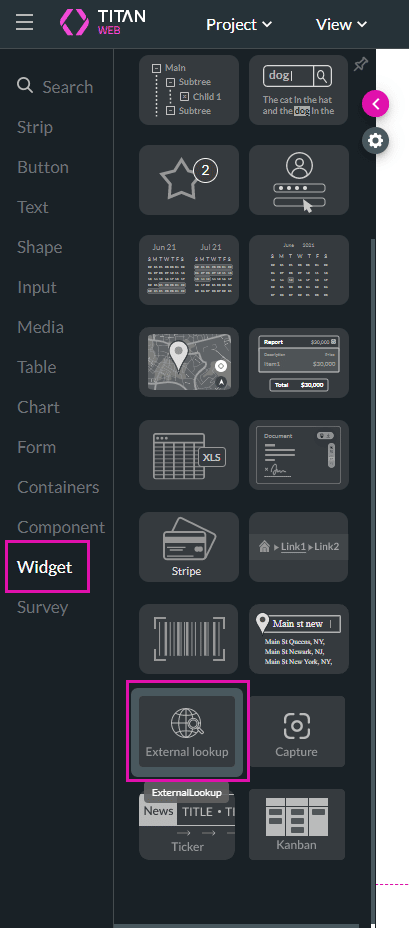This screenshot has width=409, height=928.
Task: Pick the XLS spreadsheet widget
Action: (x=189, y=455)
